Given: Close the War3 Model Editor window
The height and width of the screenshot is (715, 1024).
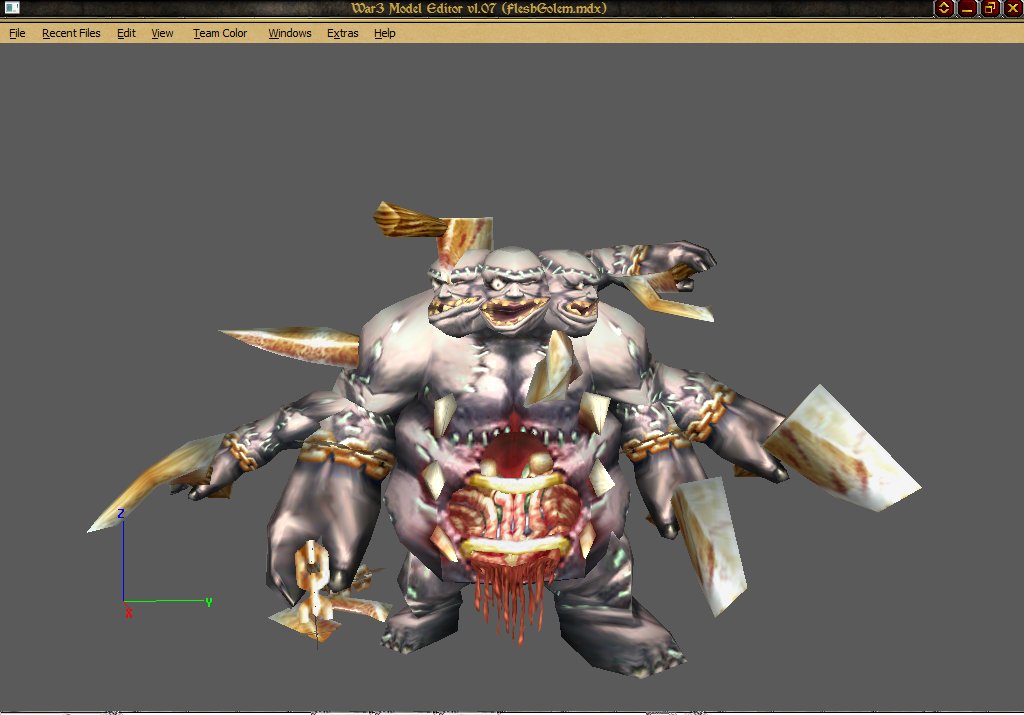Looking at the screenshot, I should point(1012,8).
